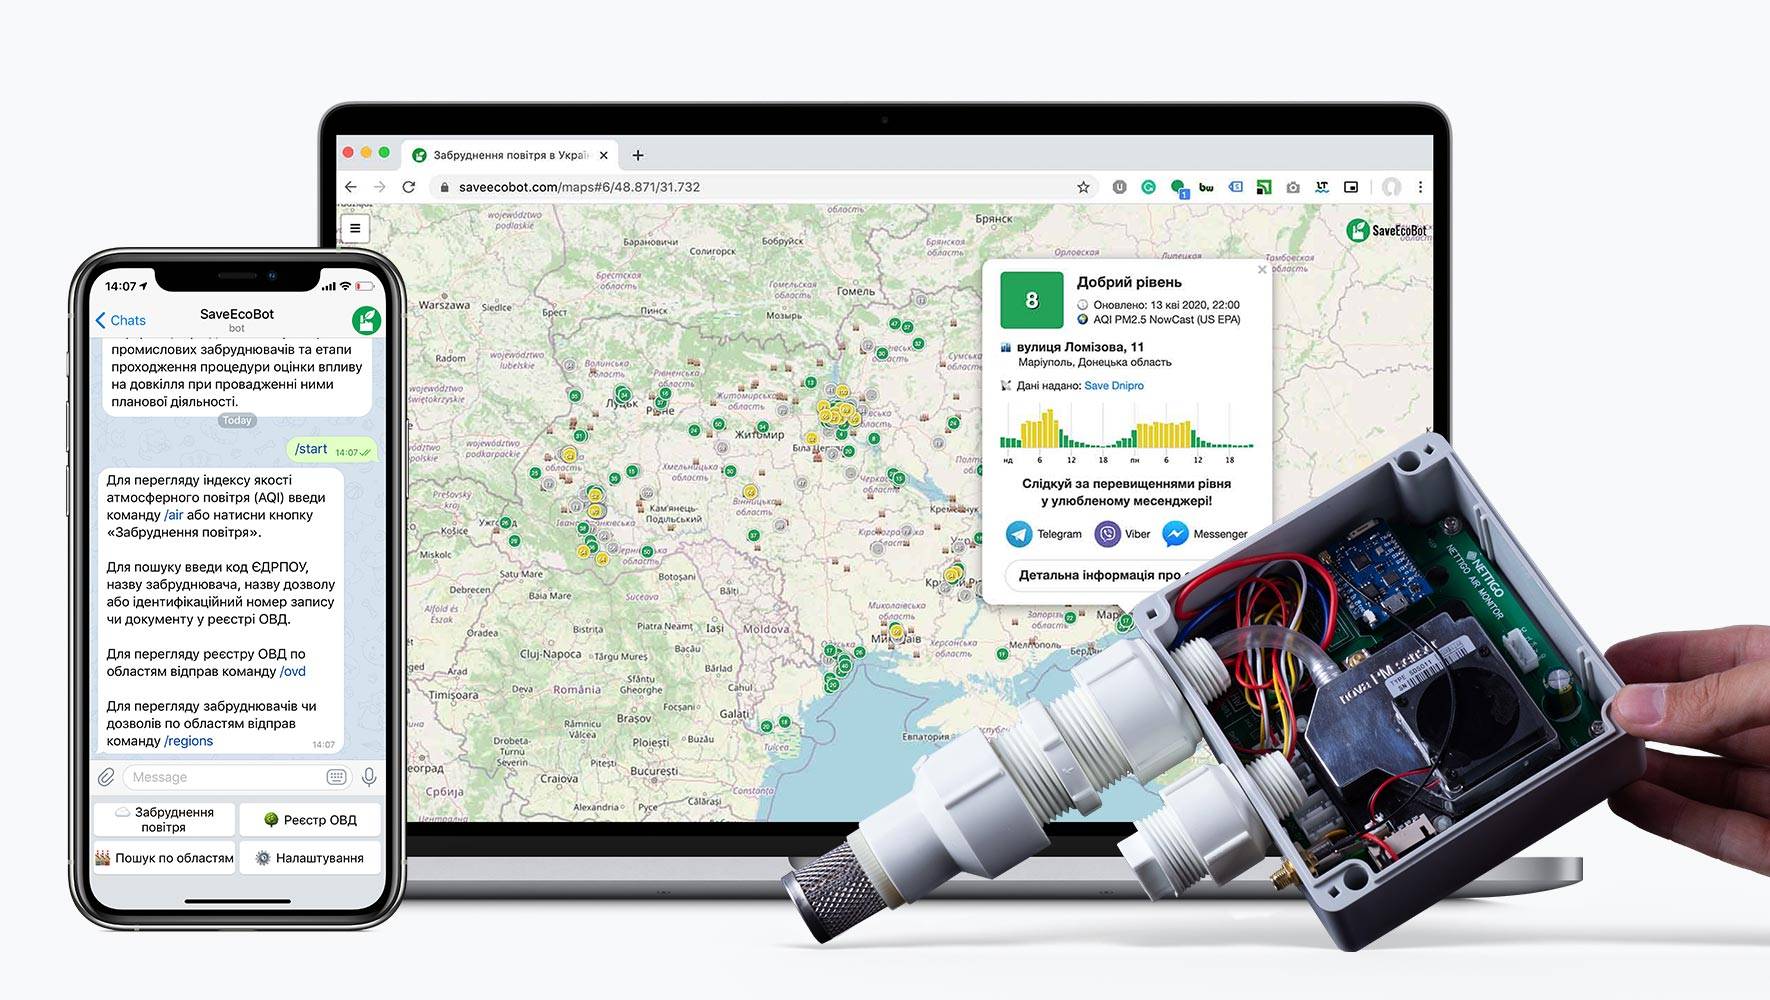Click the Viber messenger icon
The width and height of the screenshot is (1770, 1000).
tap(1108, 534)
